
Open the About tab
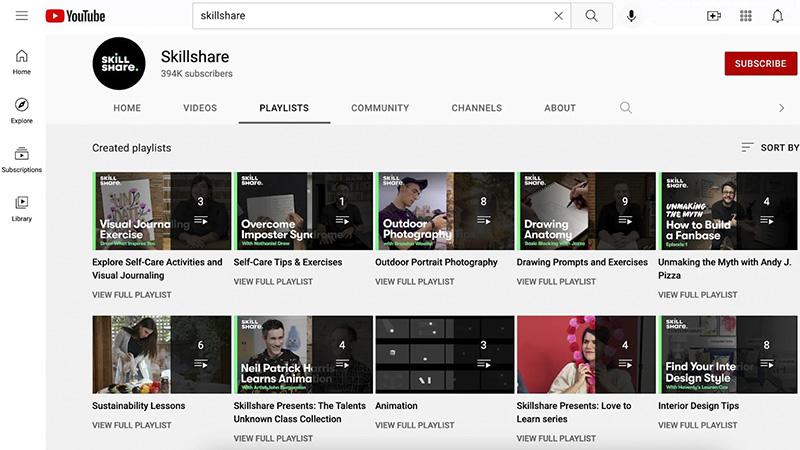[x=560, y=108]
